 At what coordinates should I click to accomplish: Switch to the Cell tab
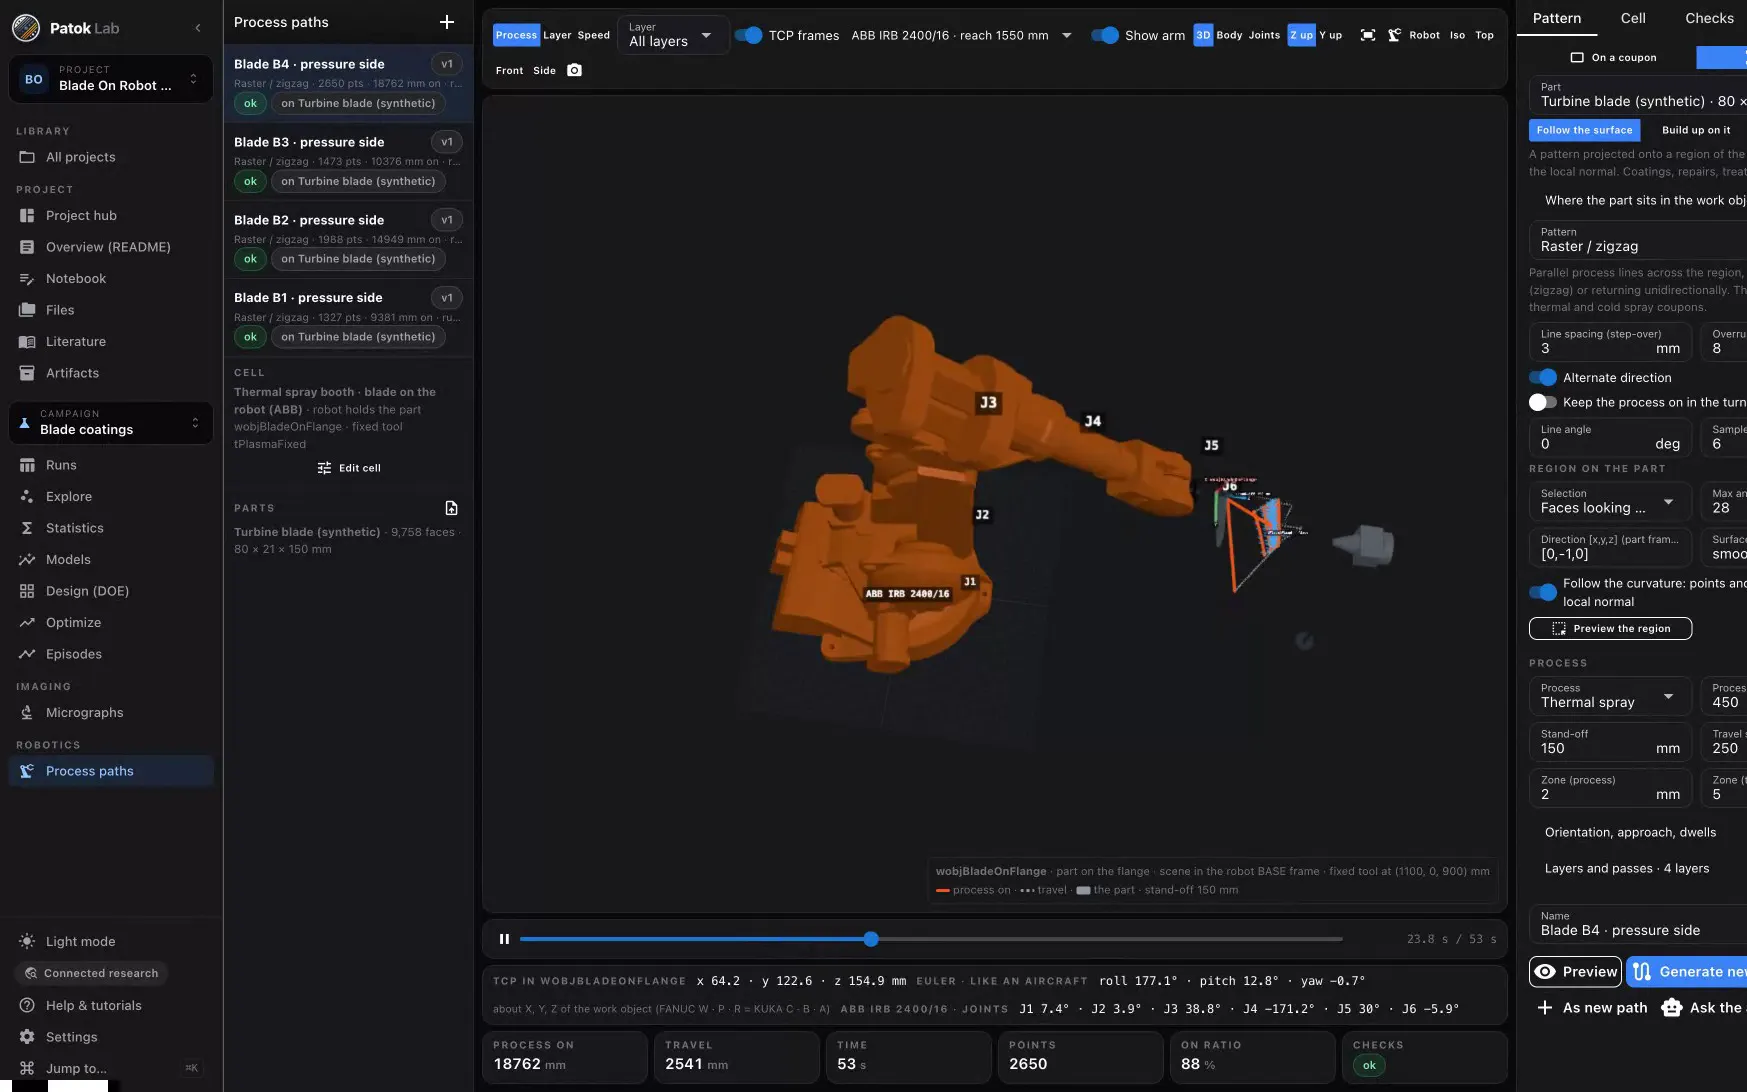pyautogui.click(x=1633, y=18)
